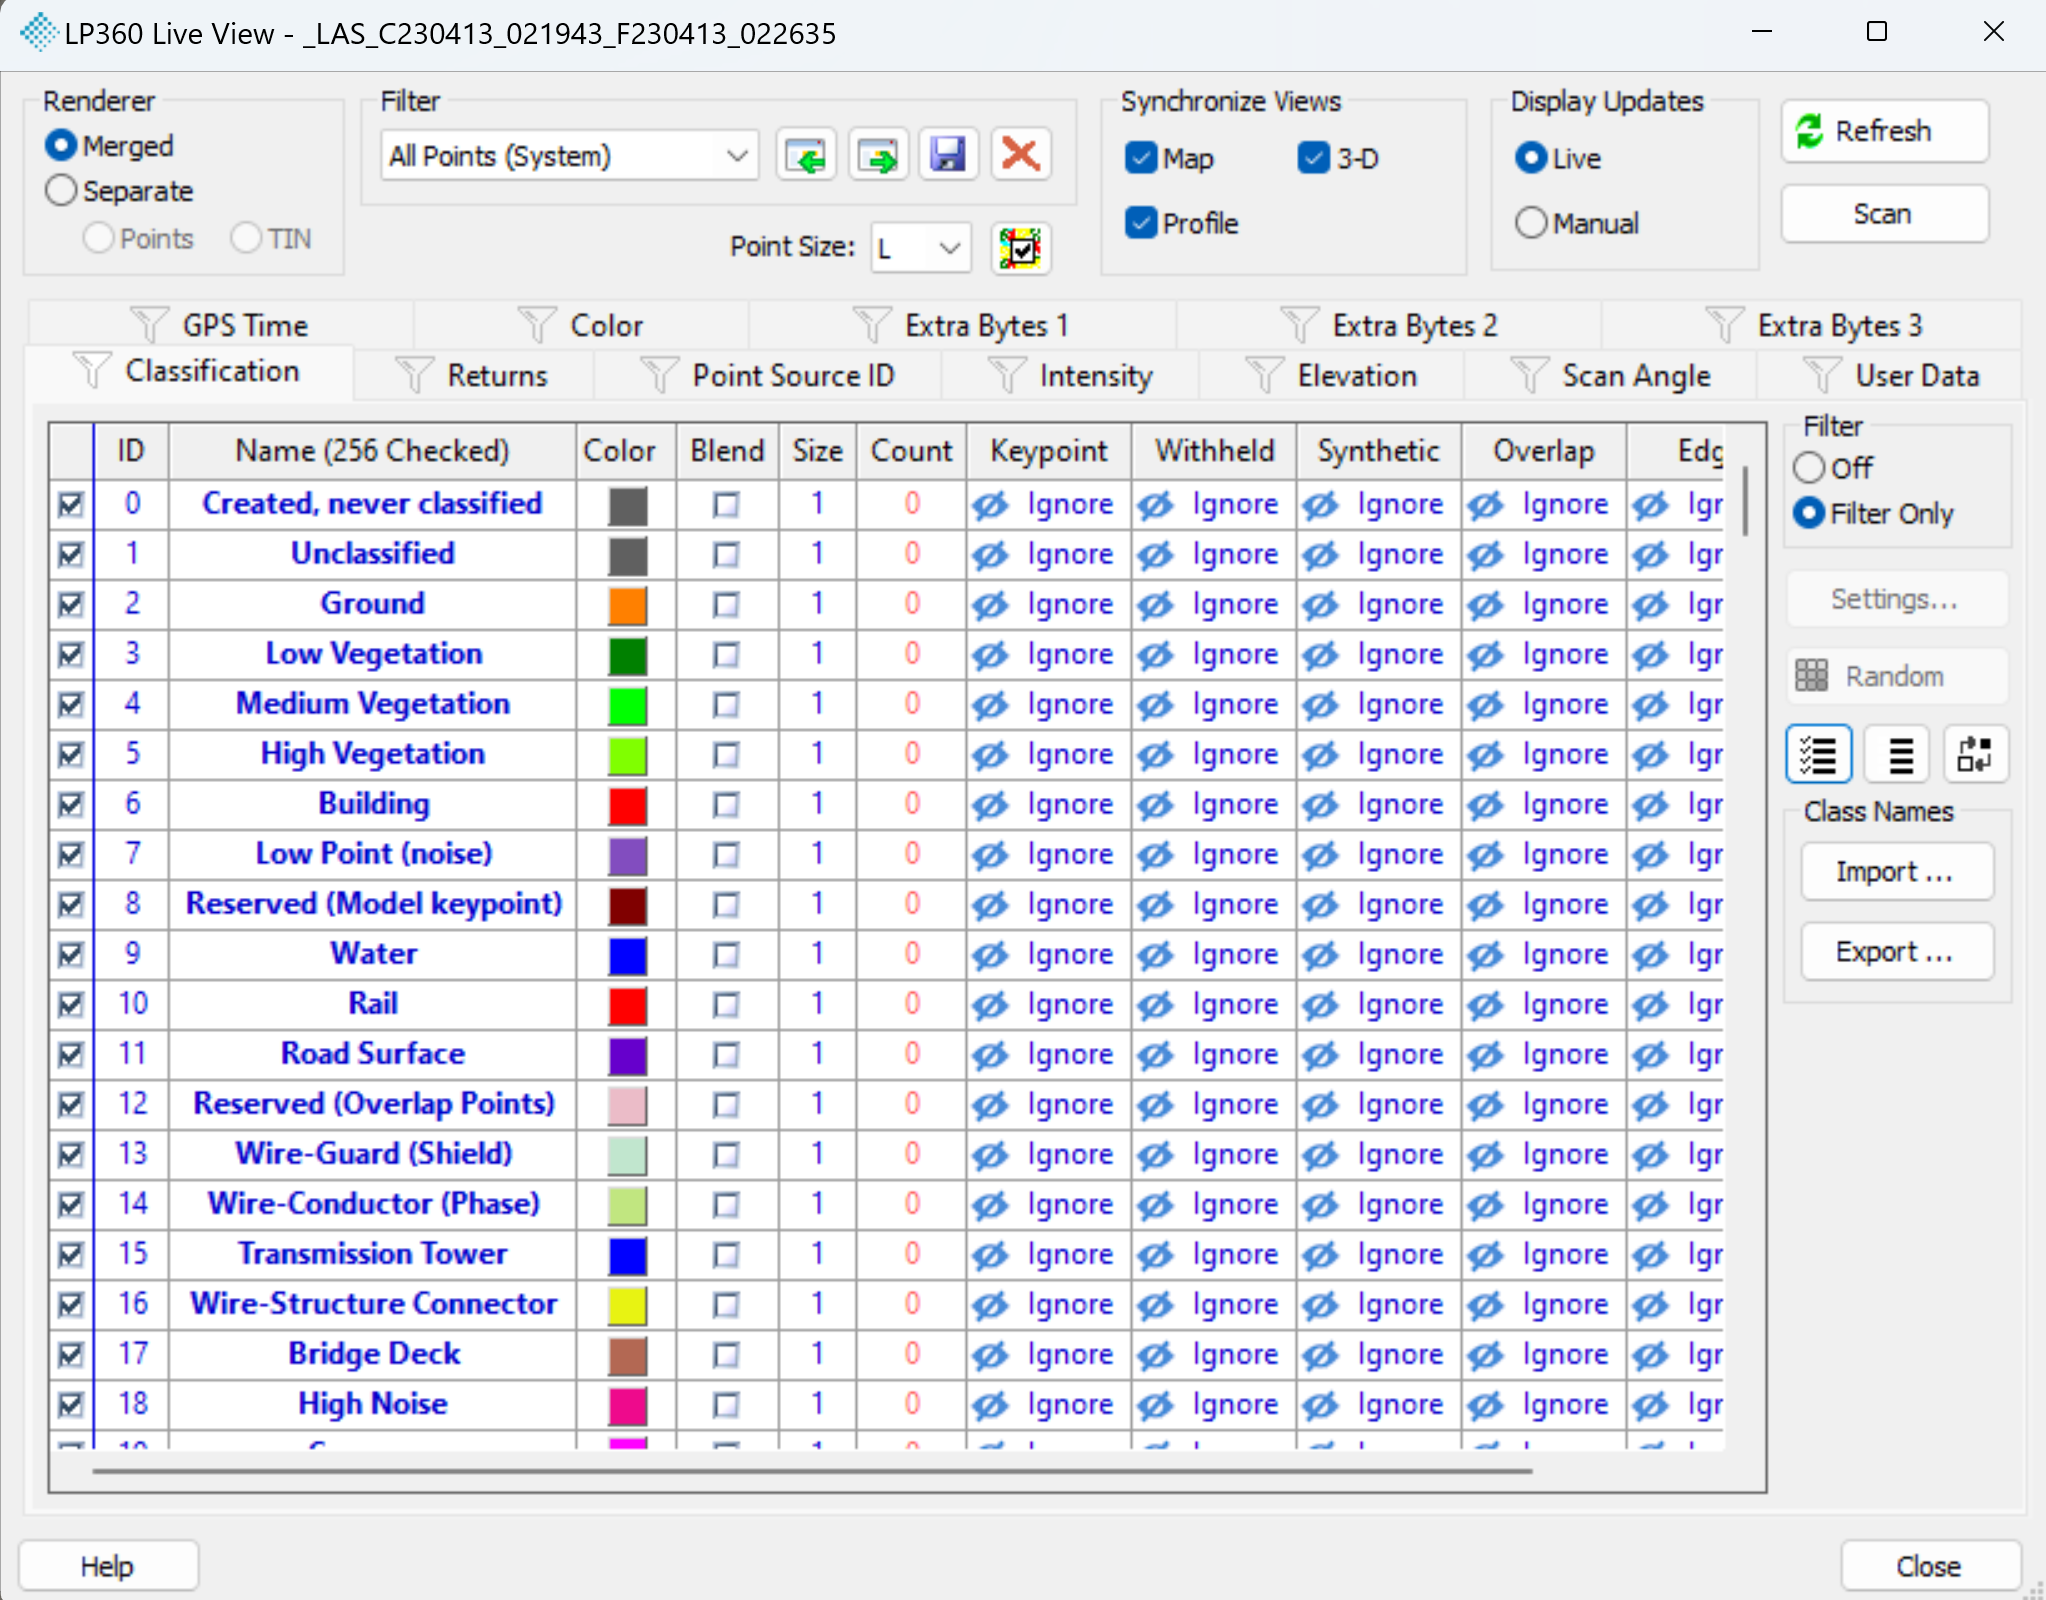Click the export filter icon beside the dropdown
The height and width of the screenshot is (1600, 2046).
(878, 156)
